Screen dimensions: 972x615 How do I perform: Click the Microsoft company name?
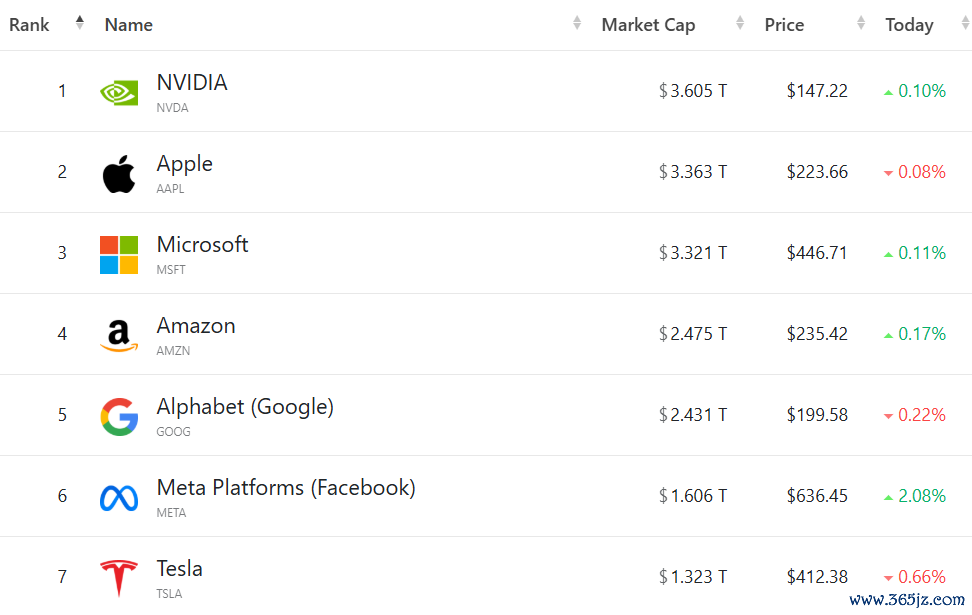tap(202, 244)
